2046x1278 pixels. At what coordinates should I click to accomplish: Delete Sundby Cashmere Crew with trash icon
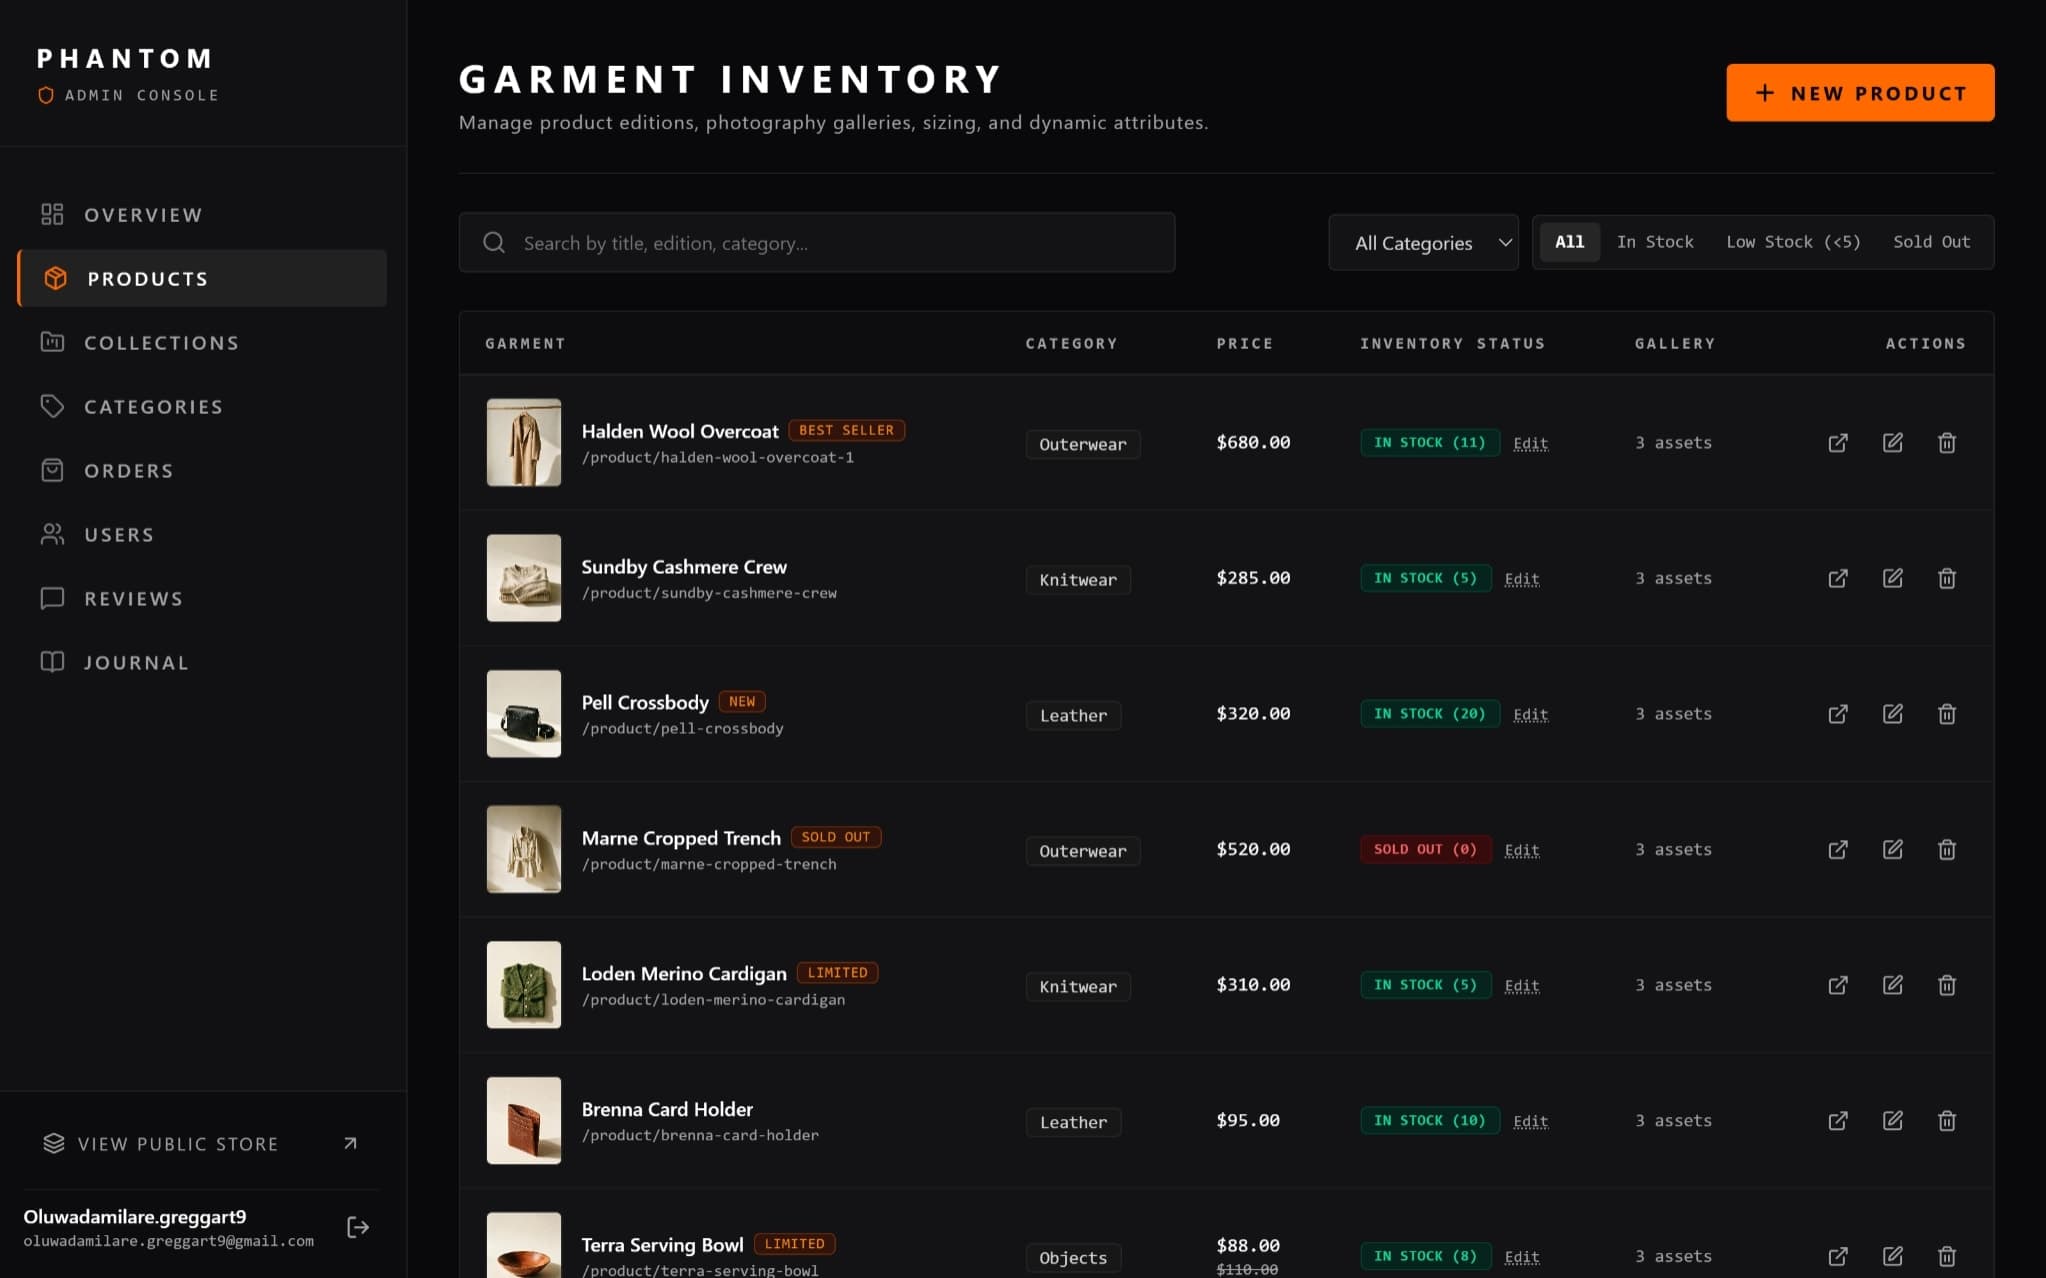1947,578
